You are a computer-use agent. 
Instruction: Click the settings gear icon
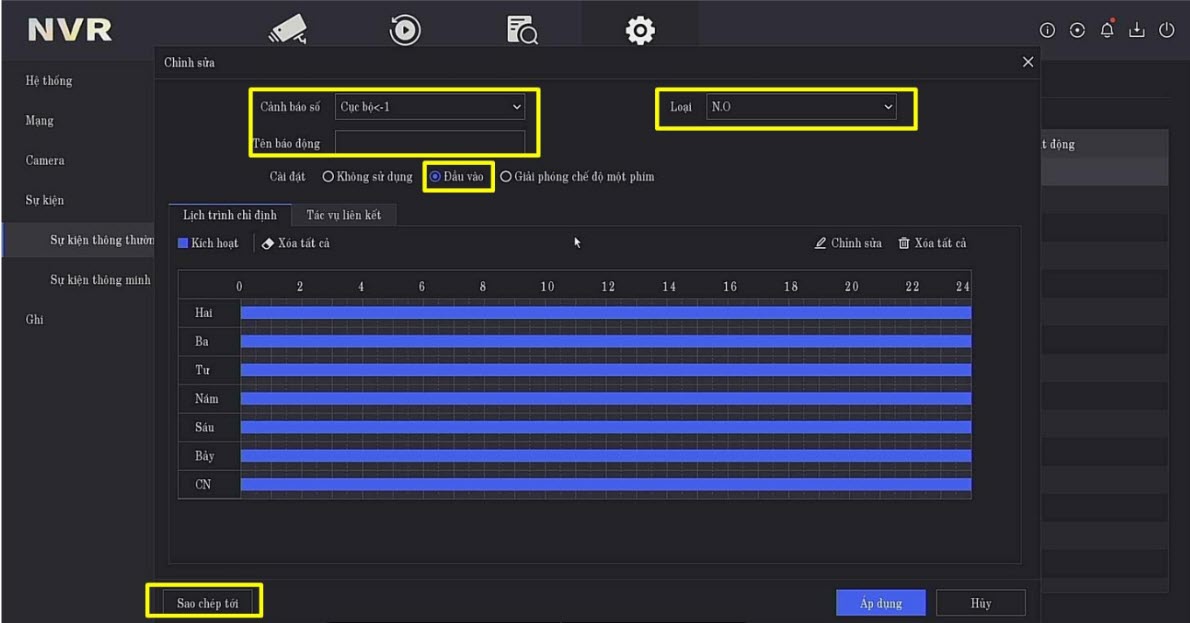click(x=639, y=31)
